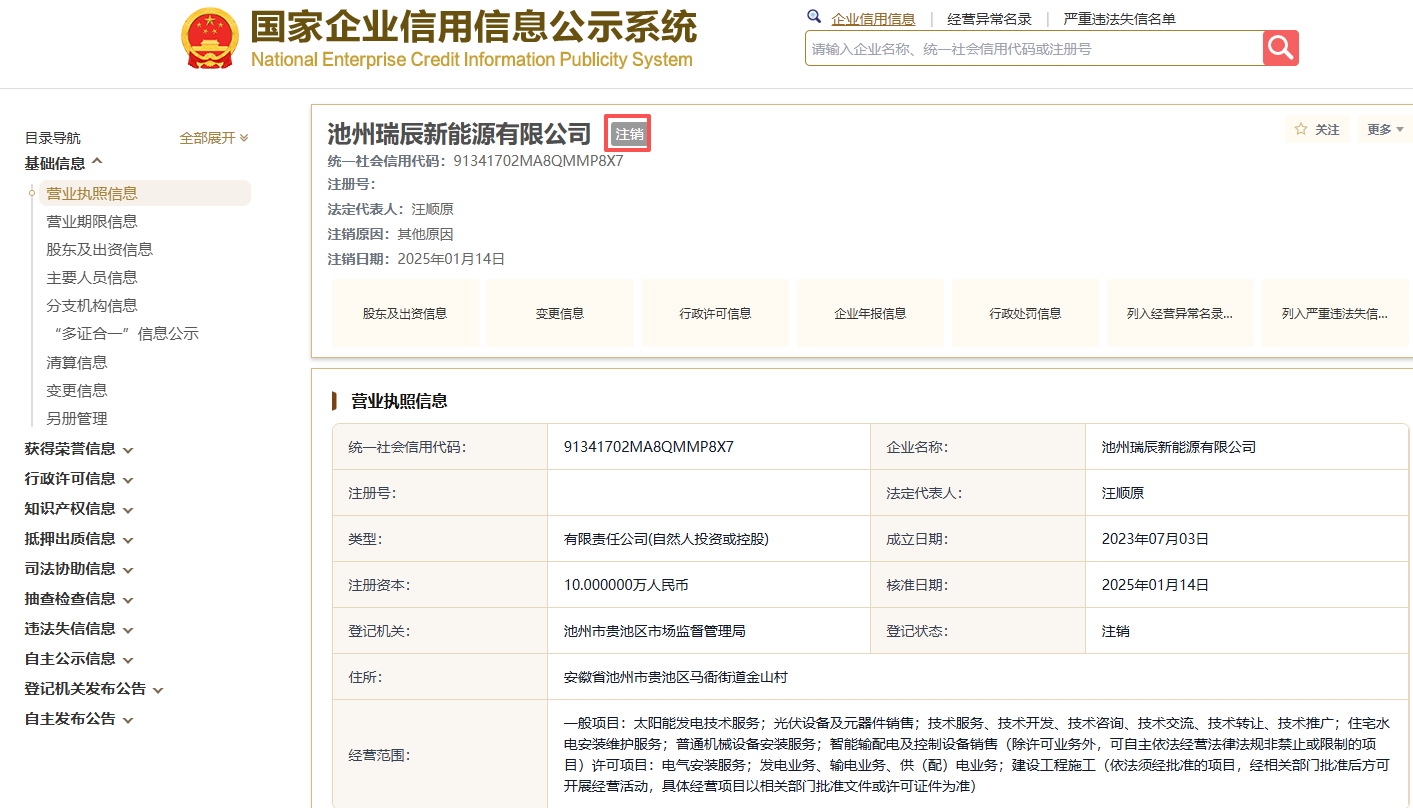Expand the 违法失信信息 section
The image size is (1413, 808).
[x=79, y=629]
